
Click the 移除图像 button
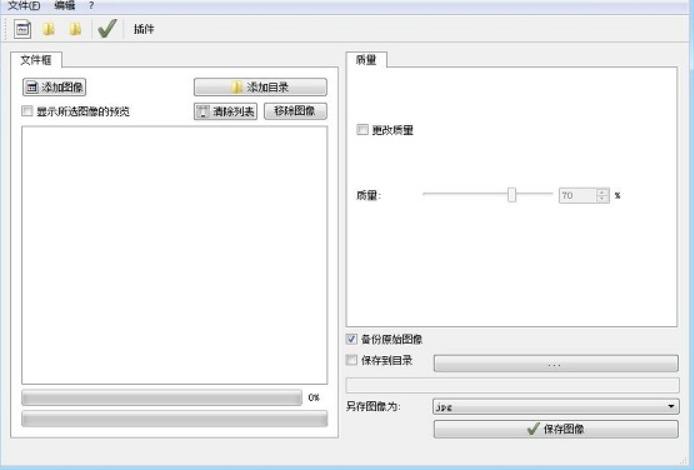pyautogui.click(x=295, y=111)
